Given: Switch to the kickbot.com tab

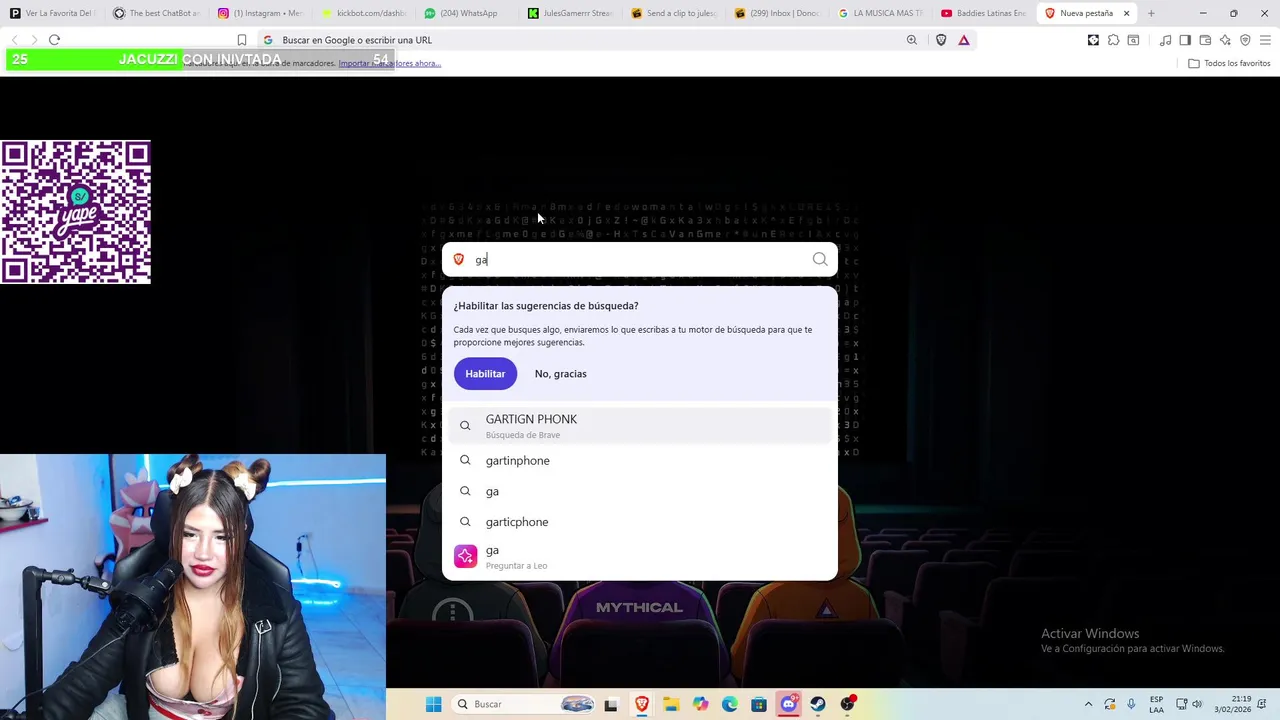Looking at the screenshot, I should (363, 13).
